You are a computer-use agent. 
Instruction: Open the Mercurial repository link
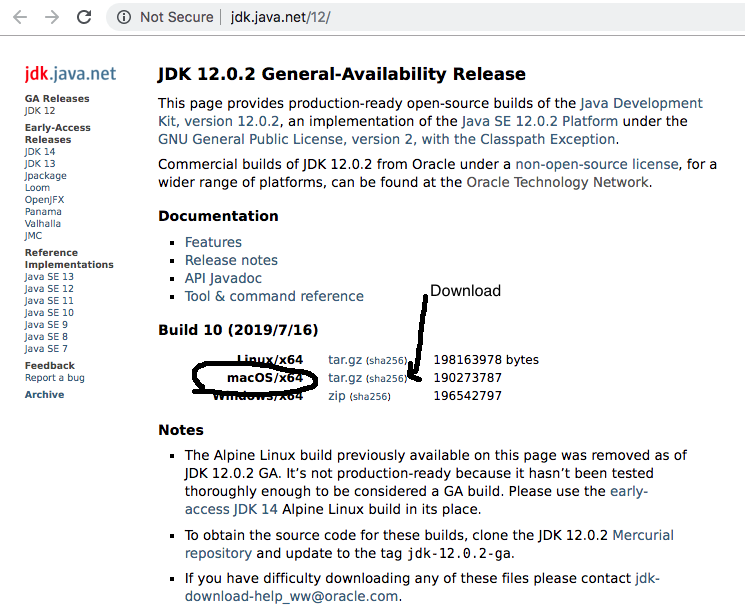click(x=429, y=544)
